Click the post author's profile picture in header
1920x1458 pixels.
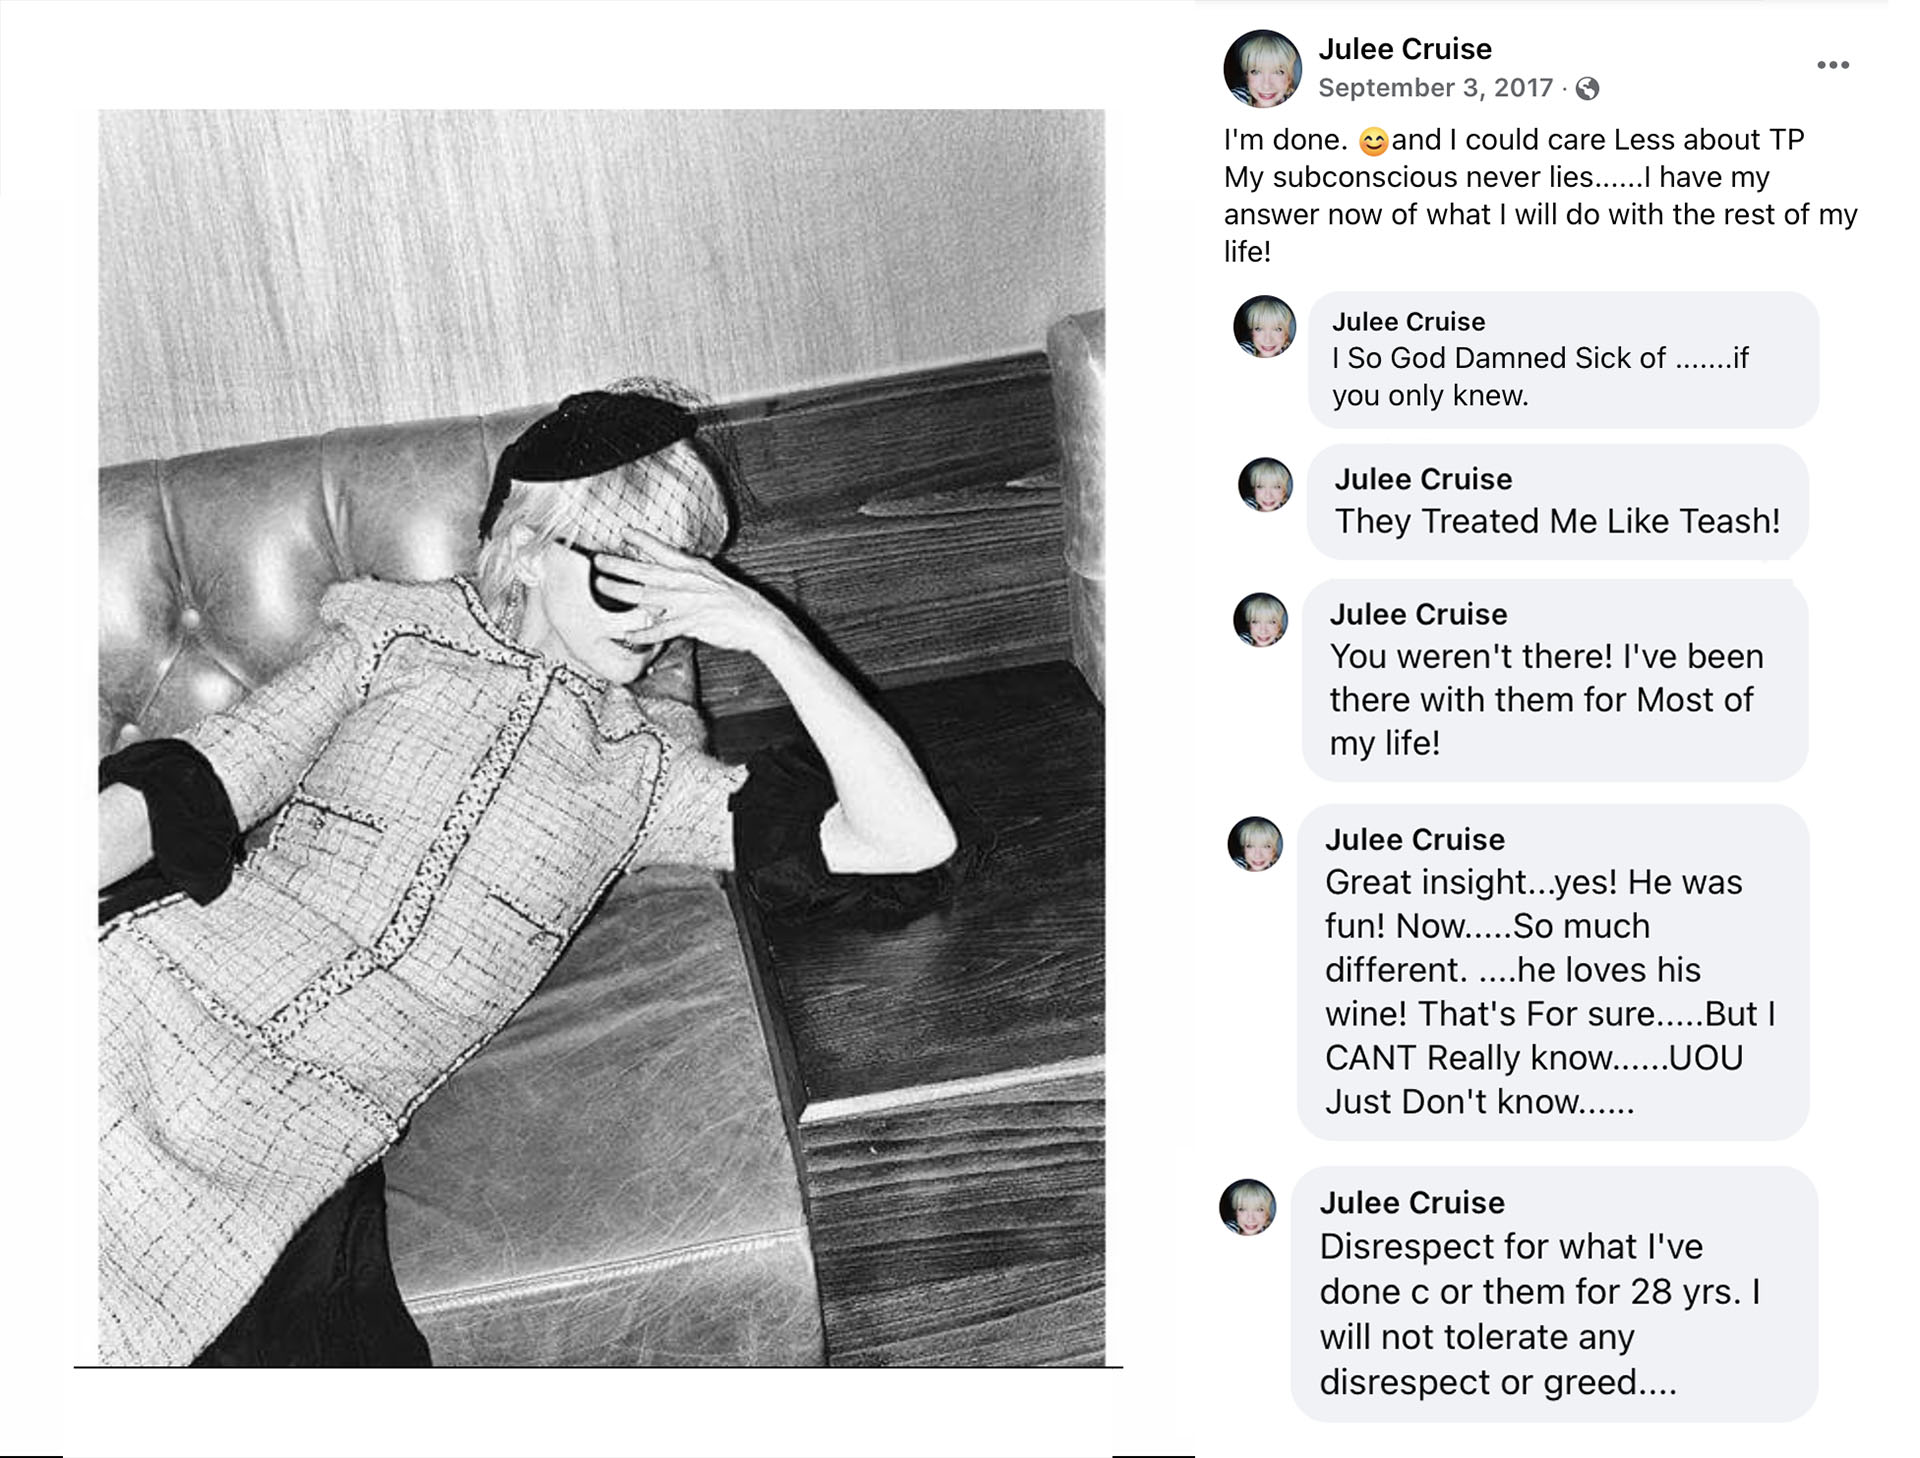coord(1262,69)
